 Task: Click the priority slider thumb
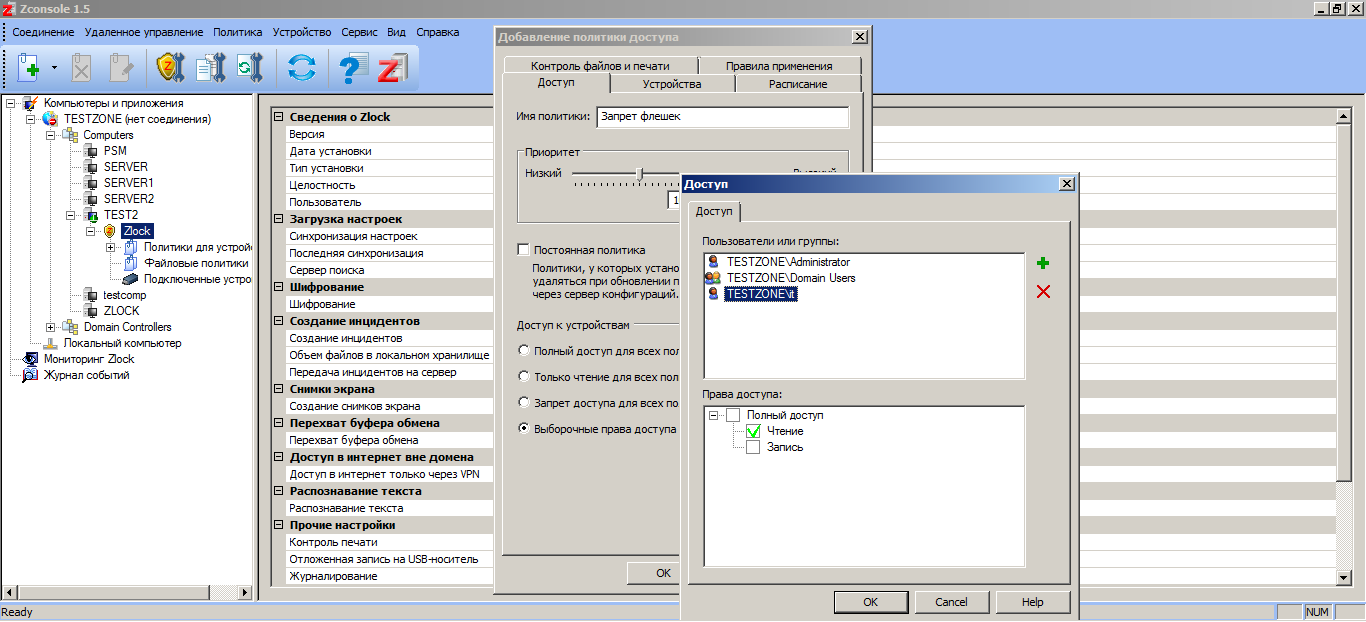640,174
